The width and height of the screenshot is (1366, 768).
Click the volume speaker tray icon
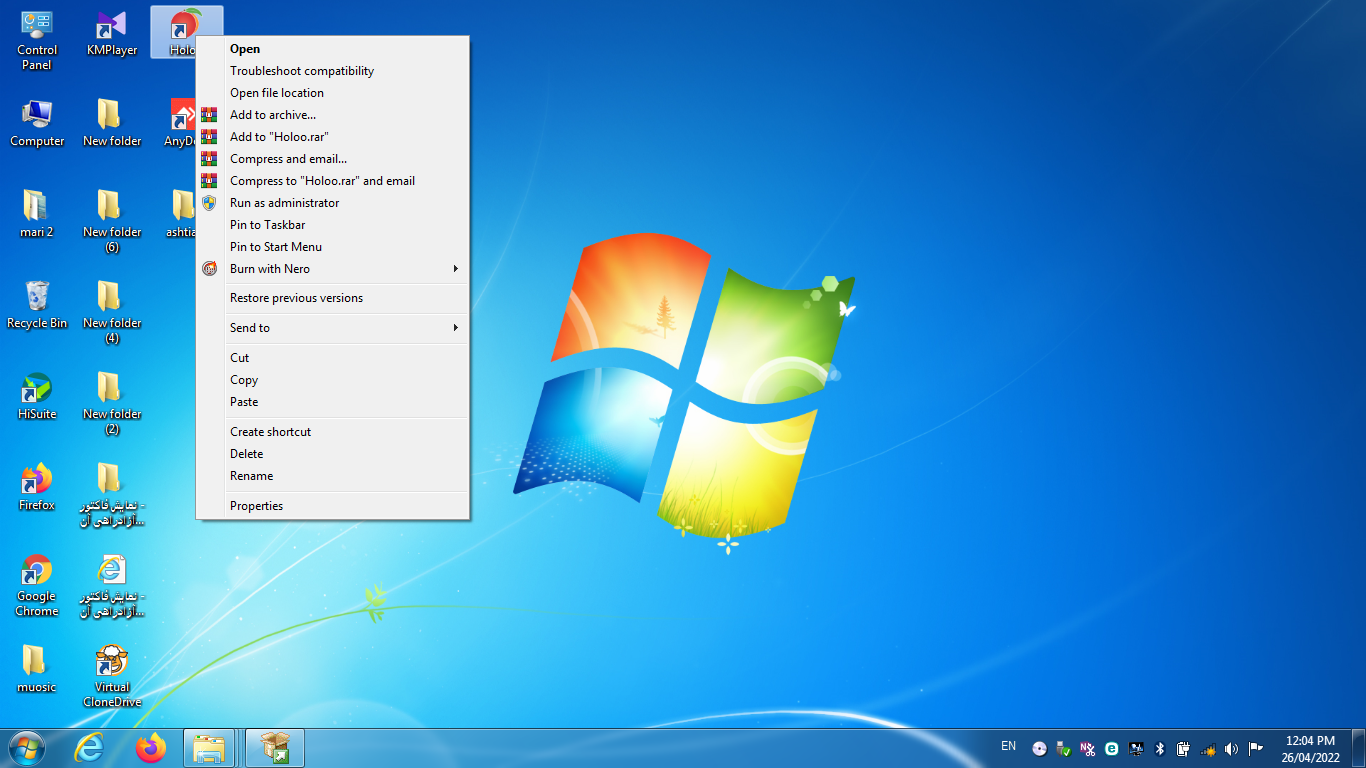click(1231, 748)
